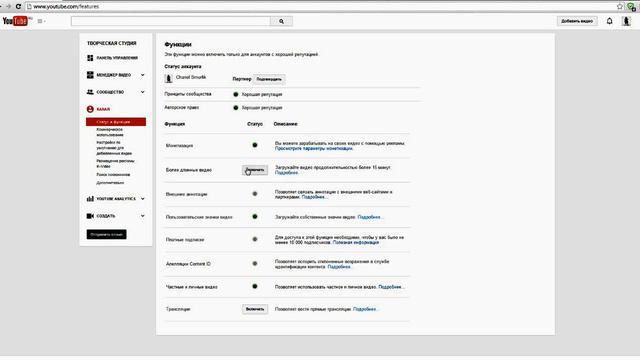Open the account avatar in header
The height and width of the screenshot is (360, 640).
point(627,21)
